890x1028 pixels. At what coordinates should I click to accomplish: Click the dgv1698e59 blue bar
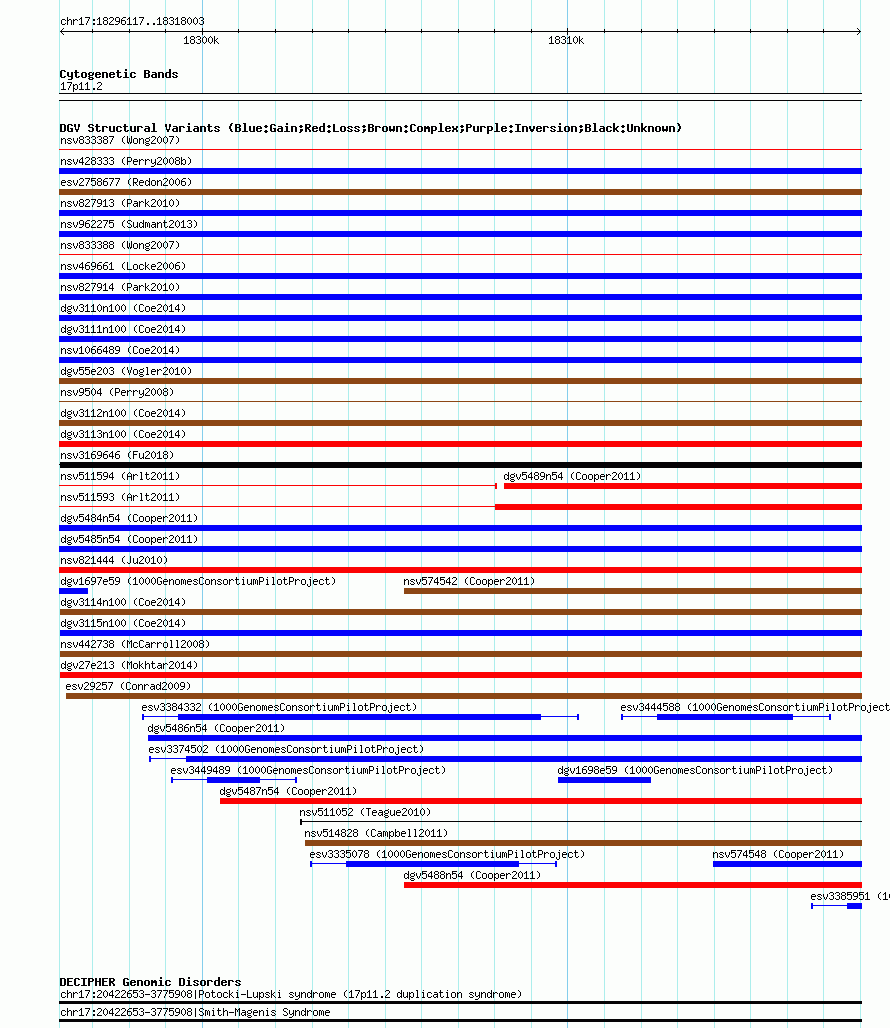604,780
